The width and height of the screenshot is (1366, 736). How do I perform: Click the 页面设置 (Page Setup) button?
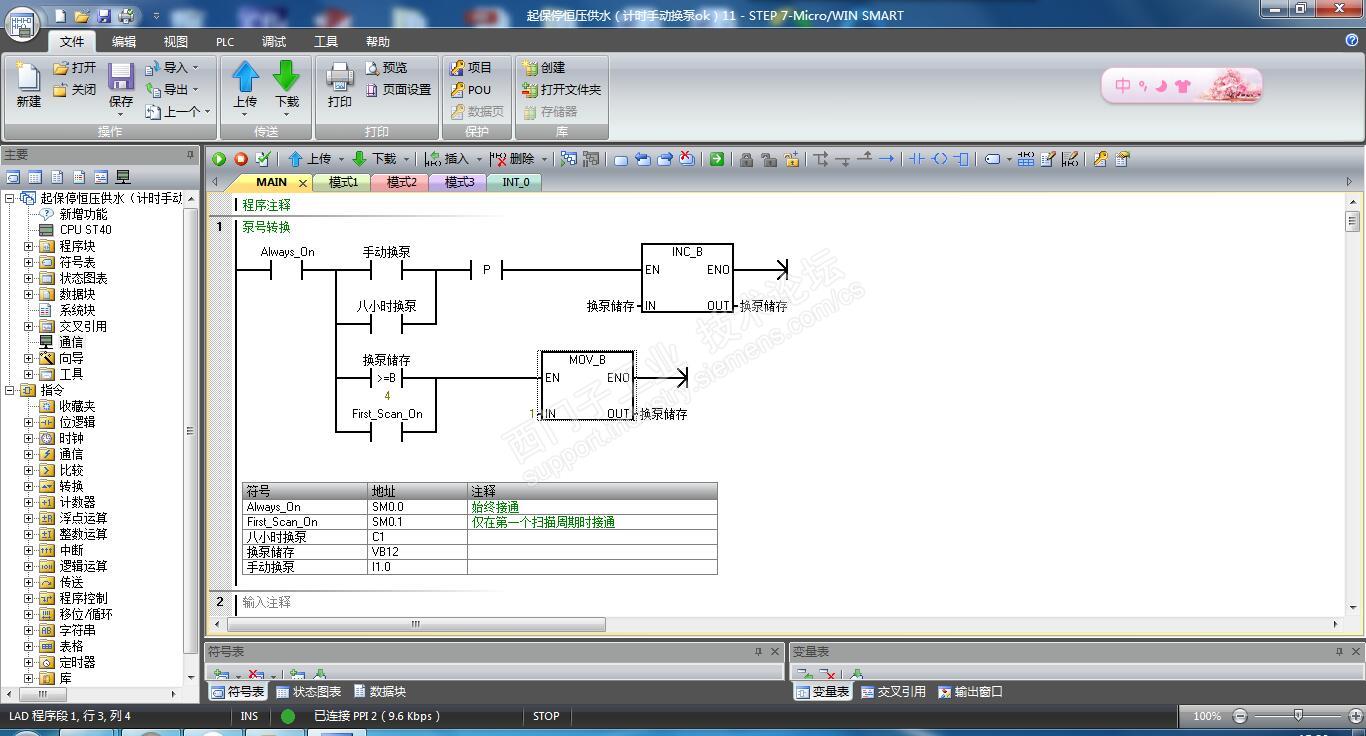398,89
